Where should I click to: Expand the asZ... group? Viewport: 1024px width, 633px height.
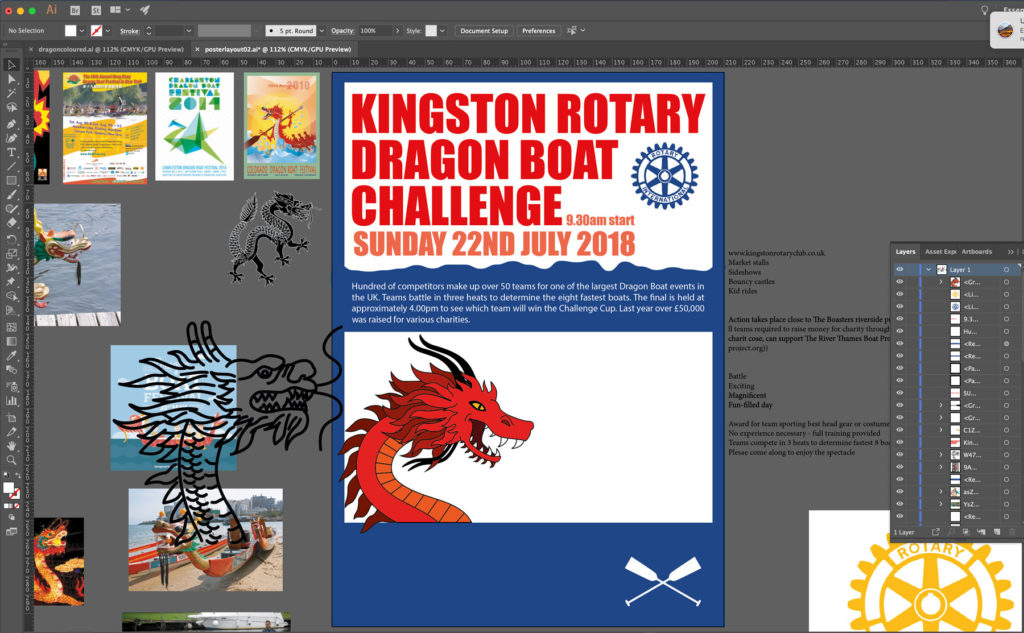[941, 491]
